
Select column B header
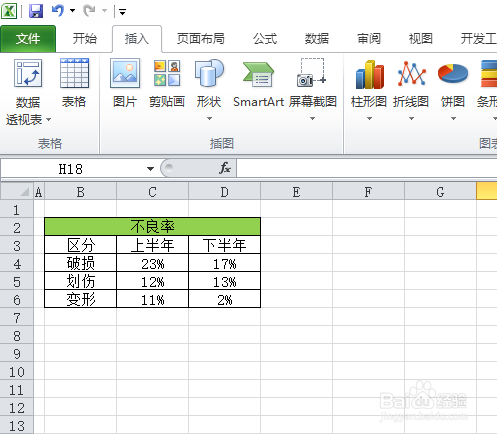(x=80, y=192)
